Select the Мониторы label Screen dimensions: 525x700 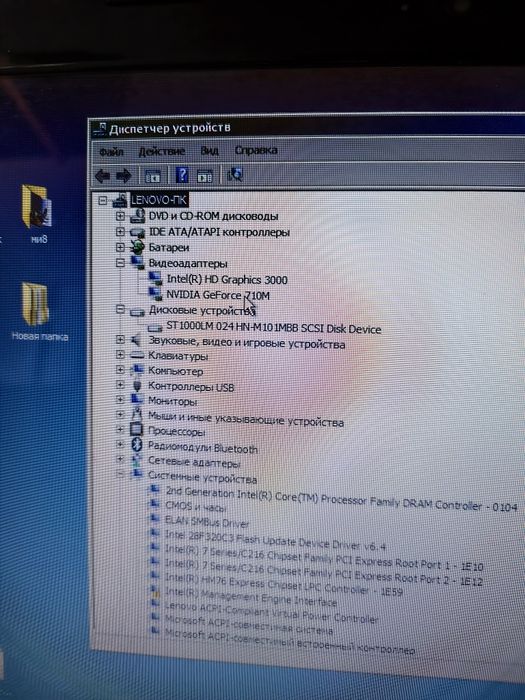pos(172,401)
